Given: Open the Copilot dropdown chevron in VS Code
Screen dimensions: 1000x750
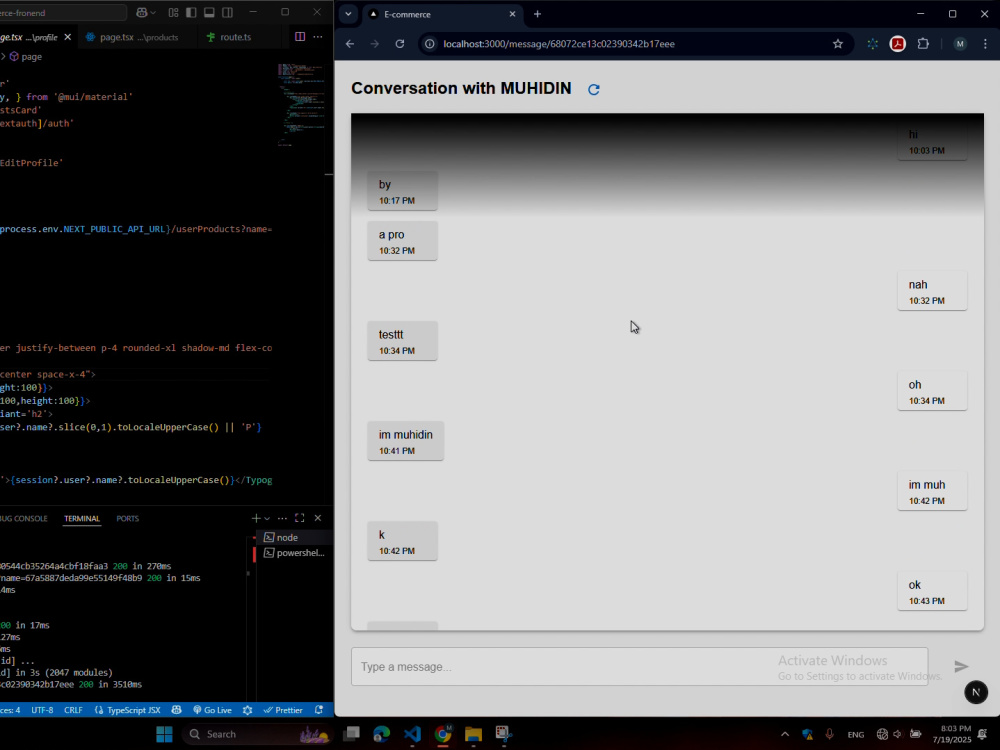Looking at the screenshot, I should click(x=153, y=13).
